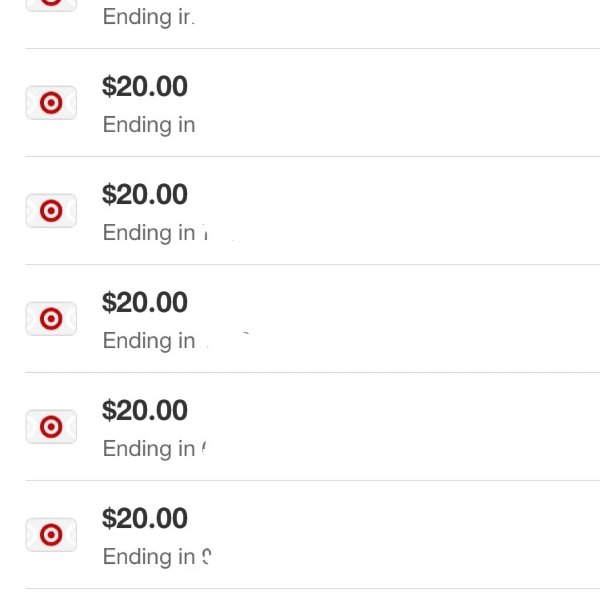This screenshot has width=600, height=600.
Task: Click the third $20.00 balance text
Action: [145, 302]
